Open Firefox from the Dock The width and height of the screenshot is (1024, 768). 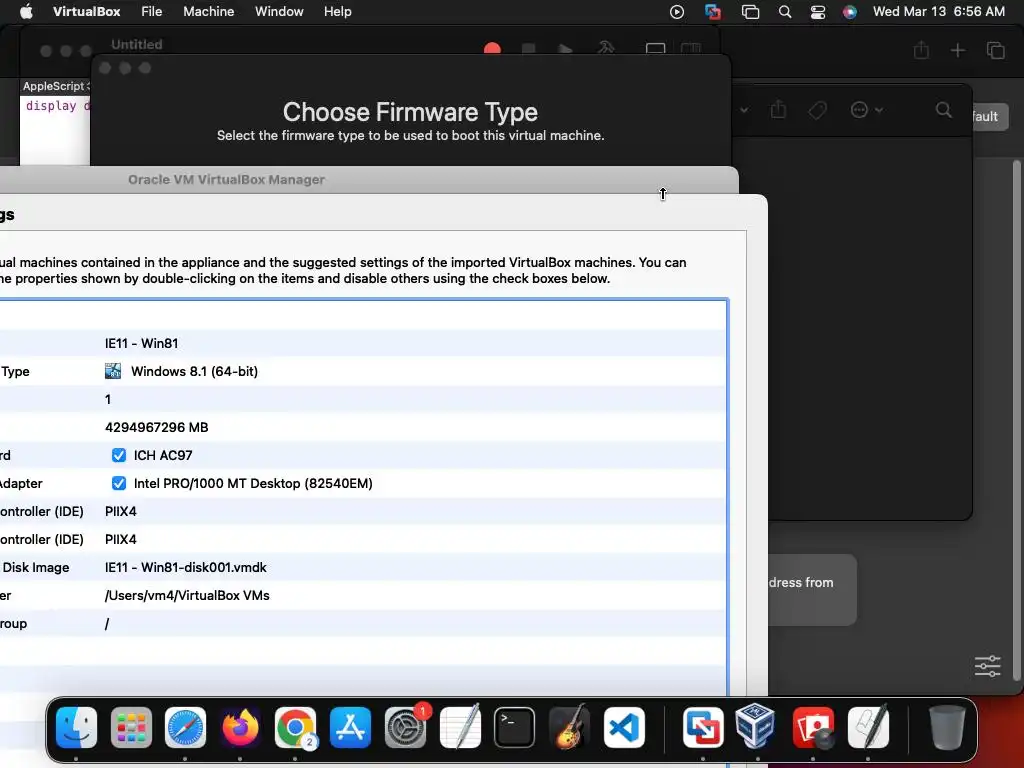(240, 727)
